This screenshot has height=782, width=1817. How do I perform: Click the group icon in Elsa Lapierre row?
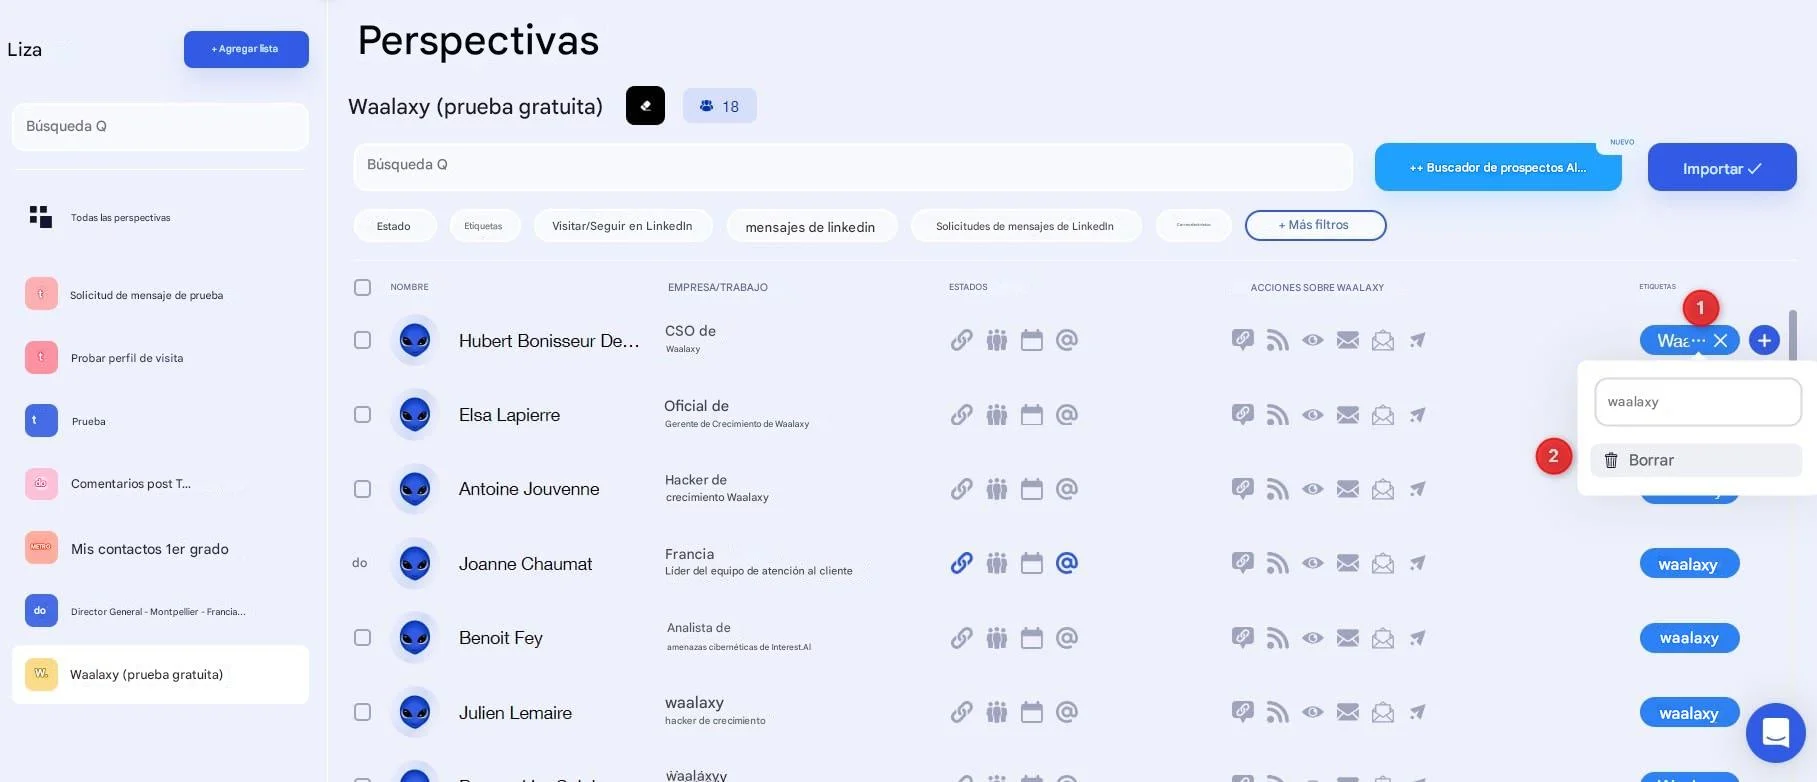pyautogui.click(x=996, y=415)
